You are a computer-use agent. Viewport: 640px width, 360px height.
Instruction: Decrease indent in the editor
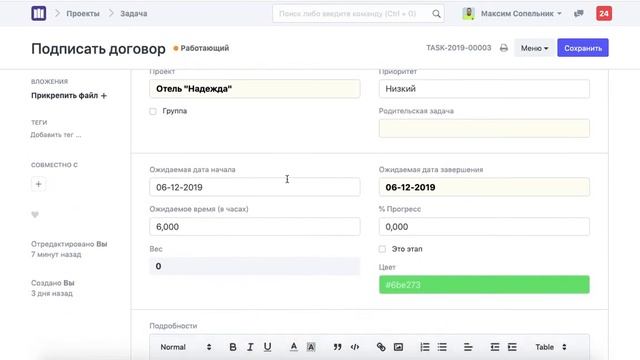(495, 347)
